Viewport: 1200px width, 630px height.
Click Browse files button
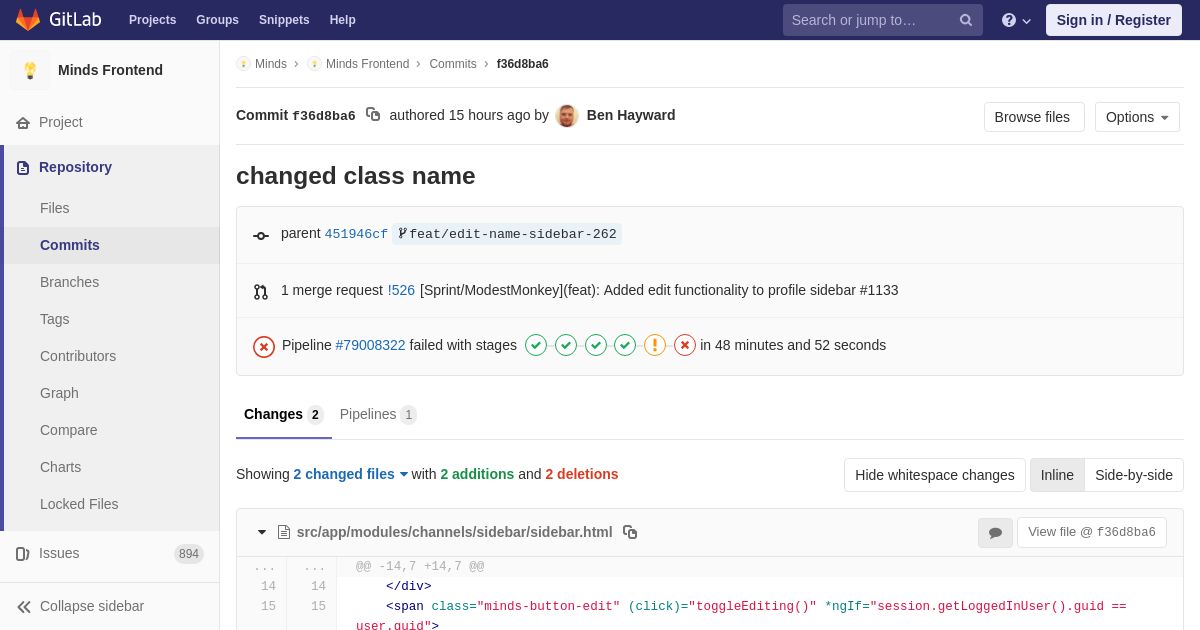point(1032,117)
